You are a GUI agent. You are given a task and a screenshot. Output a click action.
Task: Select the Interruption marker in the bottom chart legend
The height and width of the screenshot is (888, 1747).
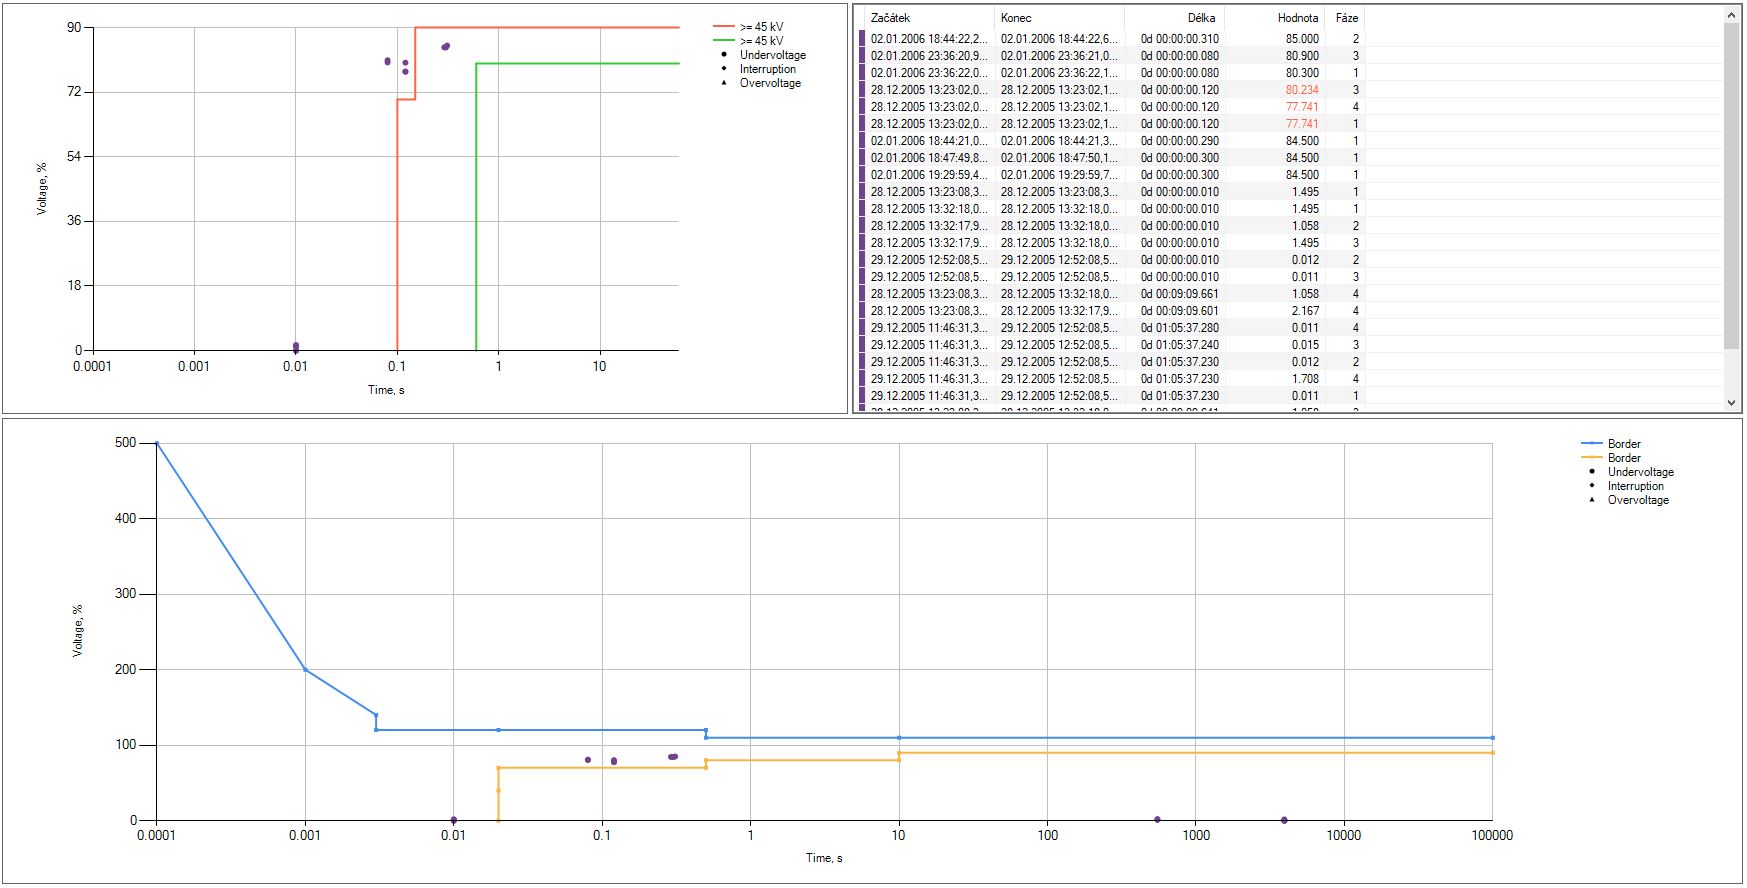(1592, 486)
